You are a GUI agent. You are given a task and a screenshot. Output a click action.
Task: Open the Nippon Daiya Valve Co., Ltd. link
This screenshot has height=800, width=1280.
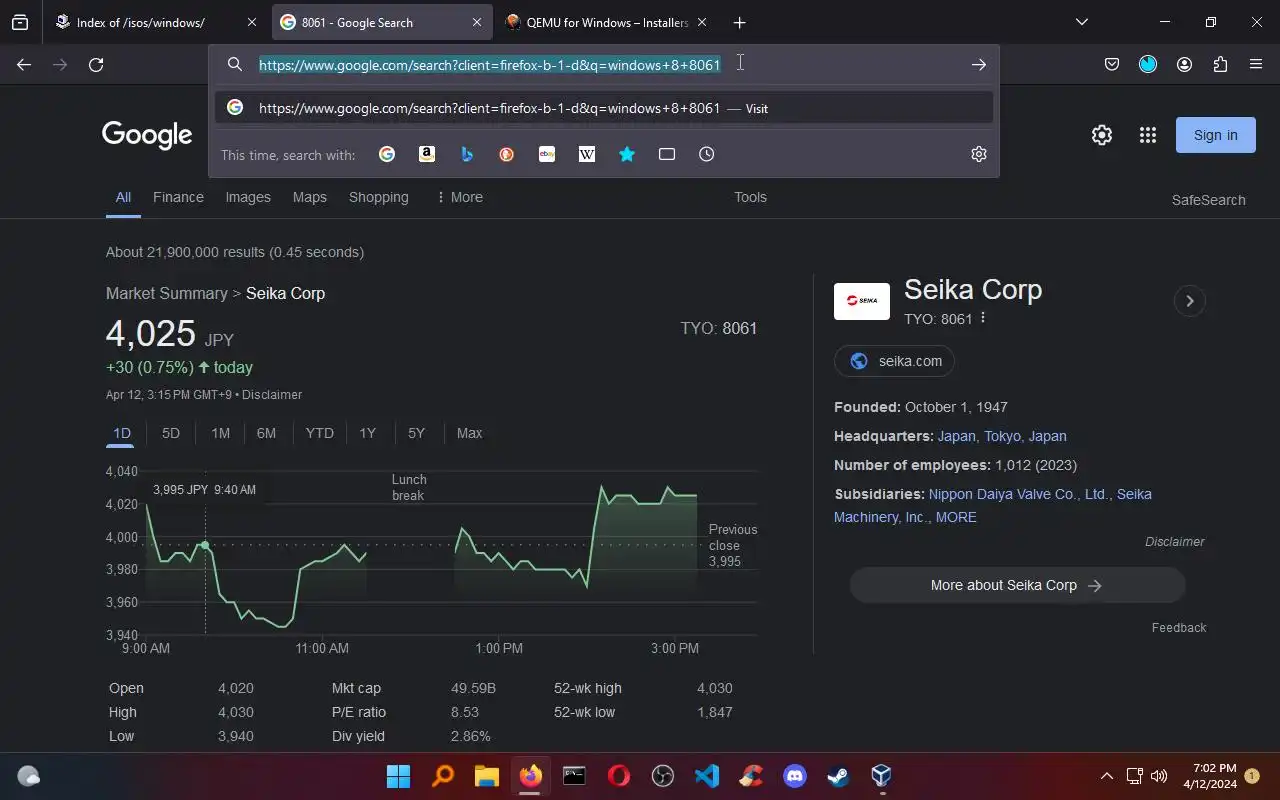(x=1019, y=494)
